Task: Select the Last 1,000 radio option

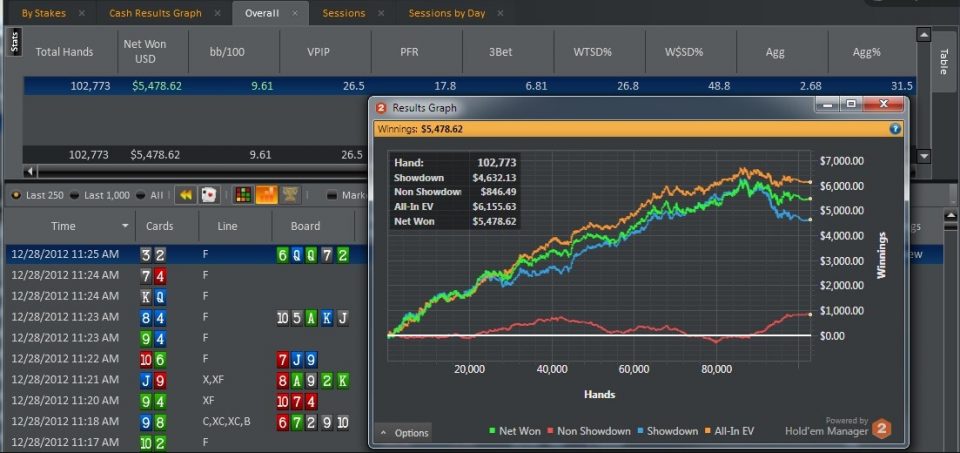Action: [76, 196]
